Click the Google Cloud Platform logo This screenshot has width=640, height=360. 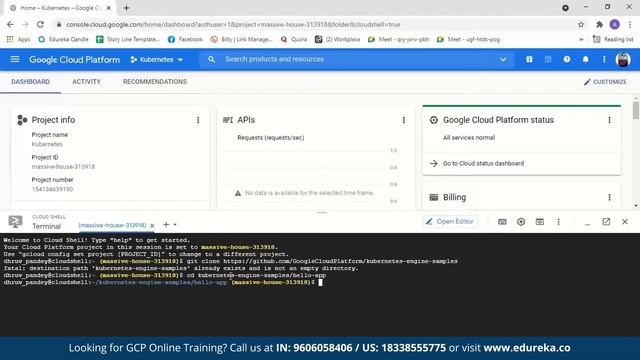coord(75,60)
